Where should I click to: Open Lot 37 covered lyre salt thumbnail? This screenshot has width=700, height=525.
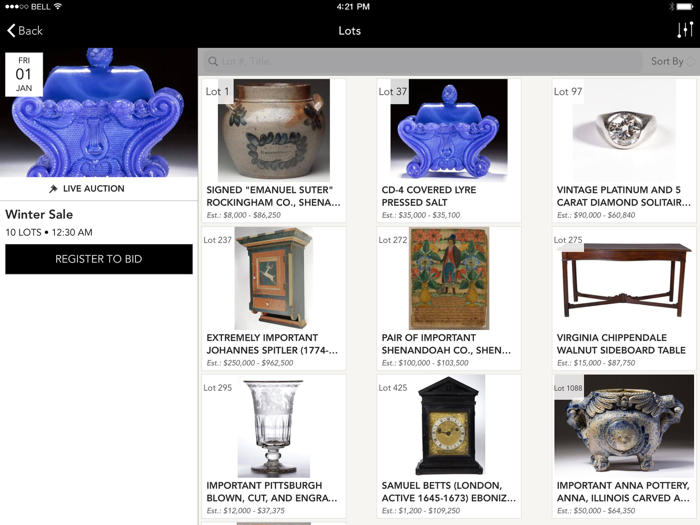tap(449, 130)
